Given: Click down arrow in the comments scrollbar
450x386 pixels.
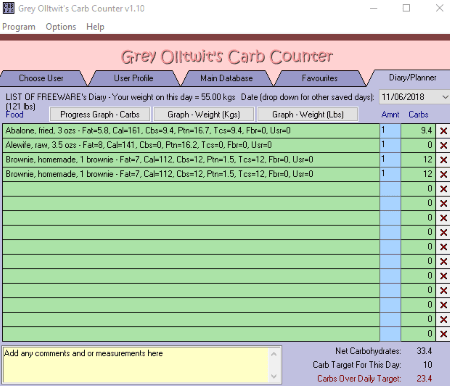Looking at the screenshot, I should (x=274, y=376).
